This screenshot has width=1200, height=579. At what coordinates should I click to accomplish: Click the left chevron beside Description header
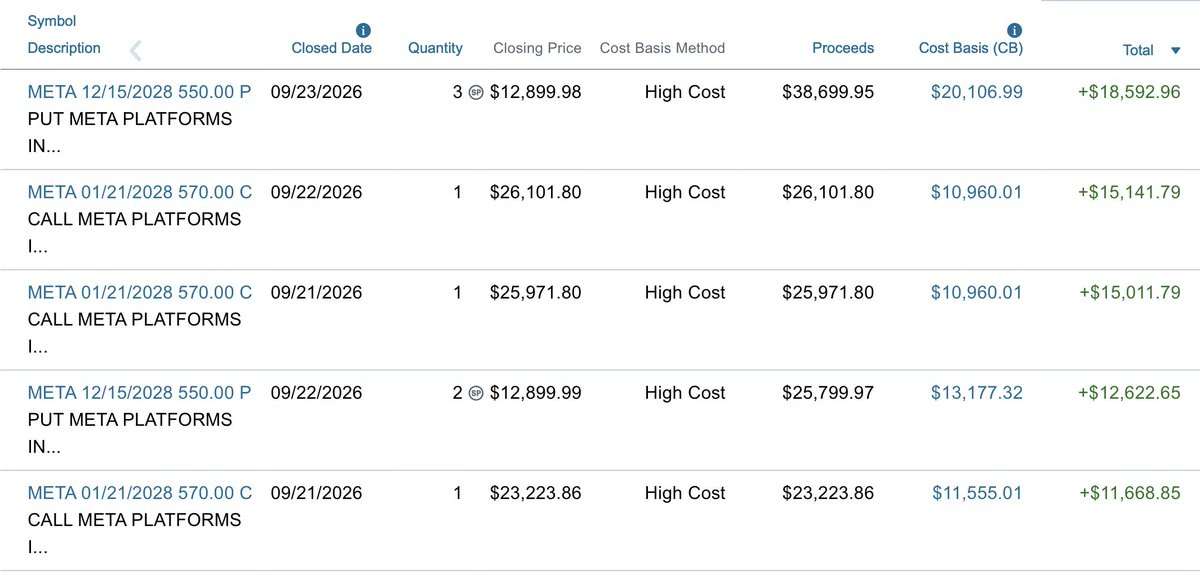click(136, 50)
